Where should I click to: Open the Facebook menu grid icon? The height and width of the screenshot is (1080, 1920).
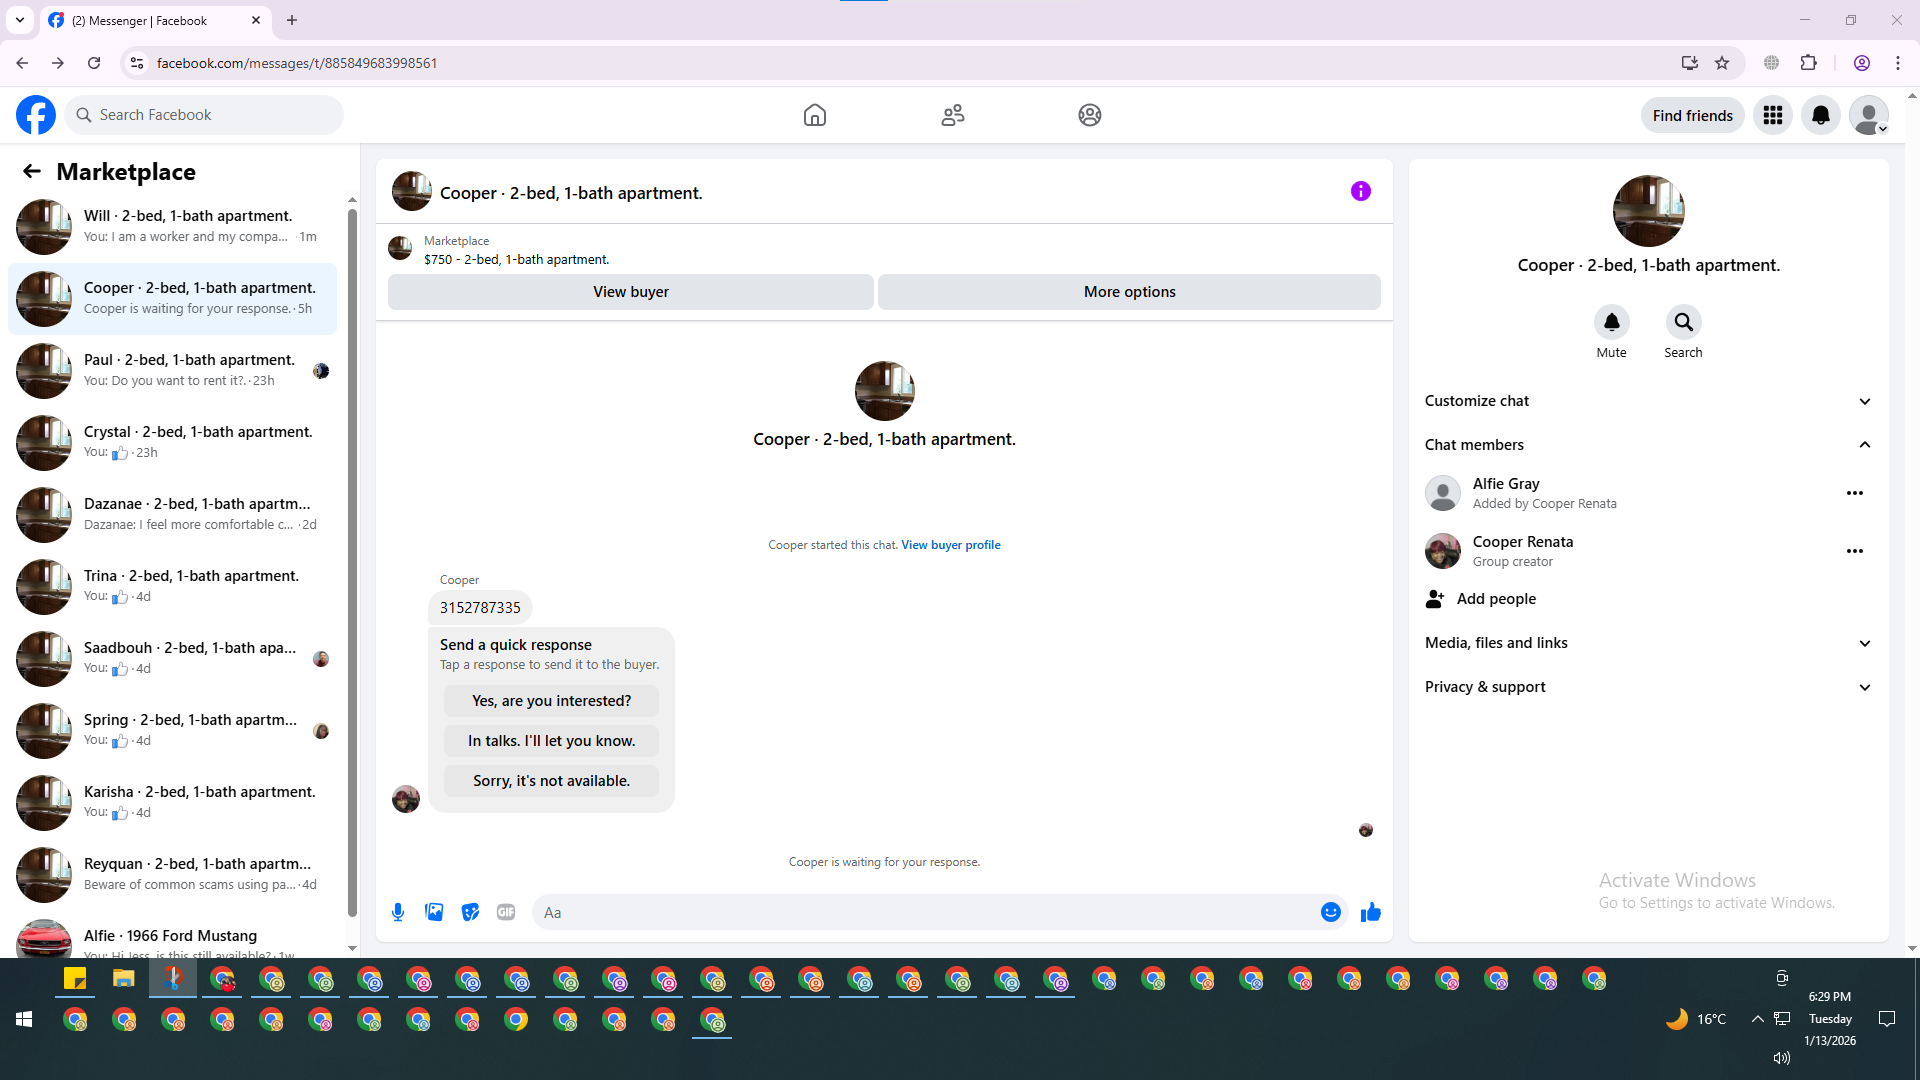tap(1773, 115)
